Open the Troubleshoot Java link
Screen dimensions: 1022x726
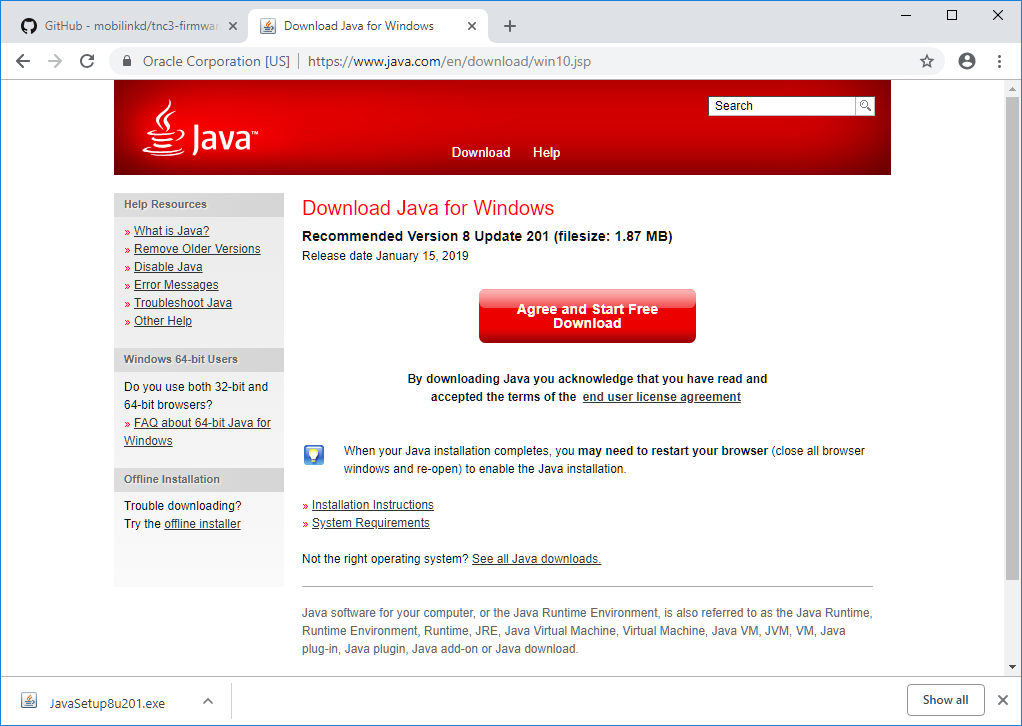coord(182,303)
